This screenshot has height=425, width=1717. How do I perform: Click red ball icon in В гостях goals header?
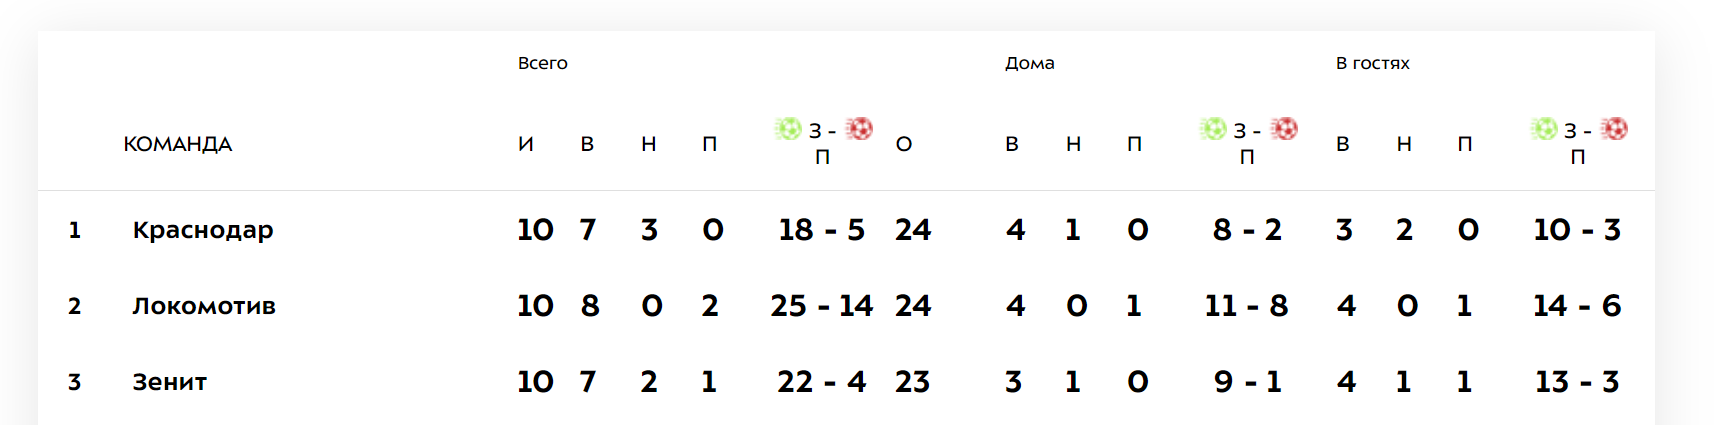point(1614,129)
